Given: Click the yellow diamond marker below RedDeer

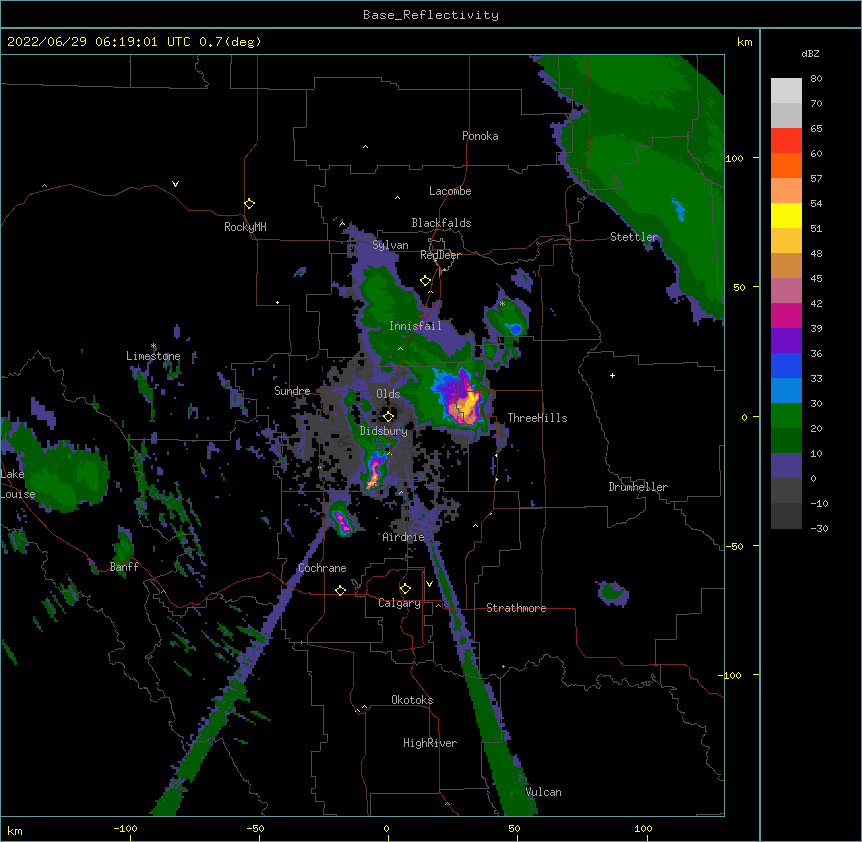Looking at the screenshot, I should (425, 281).
